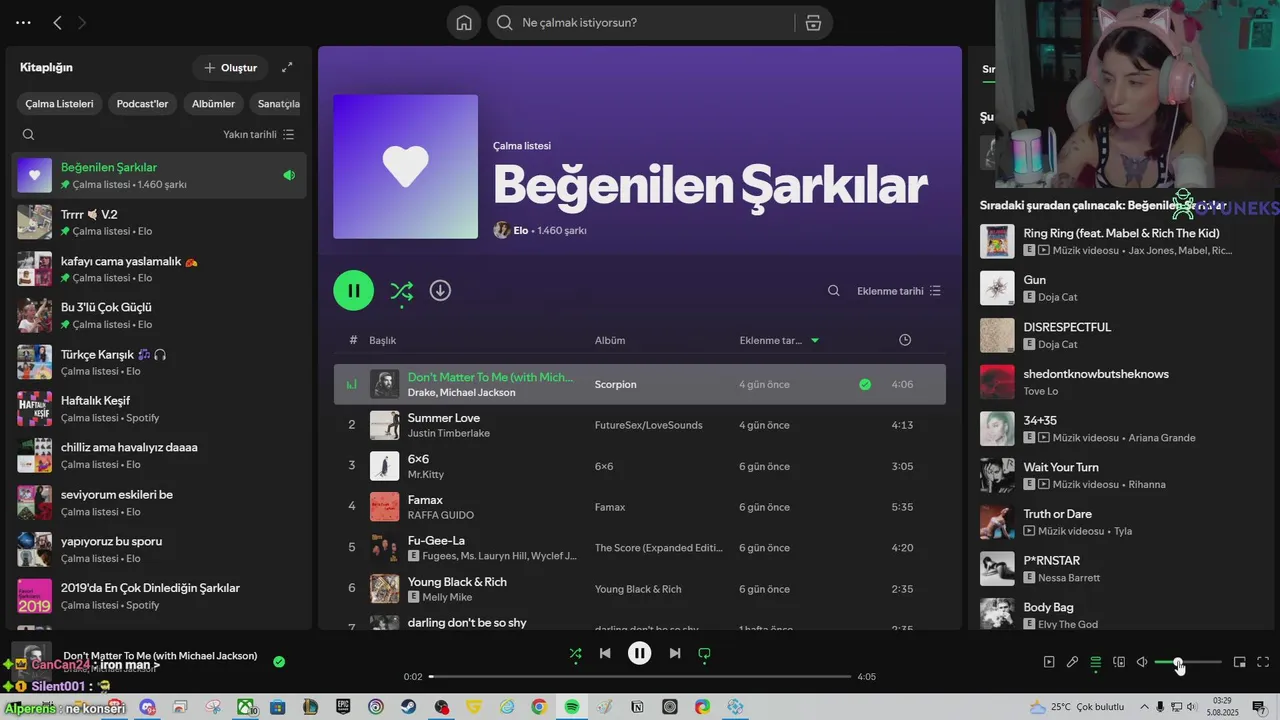Open Elo profile link under playlist title
1280x720 pixels.
pyautogui.click(x=520, y=230)
